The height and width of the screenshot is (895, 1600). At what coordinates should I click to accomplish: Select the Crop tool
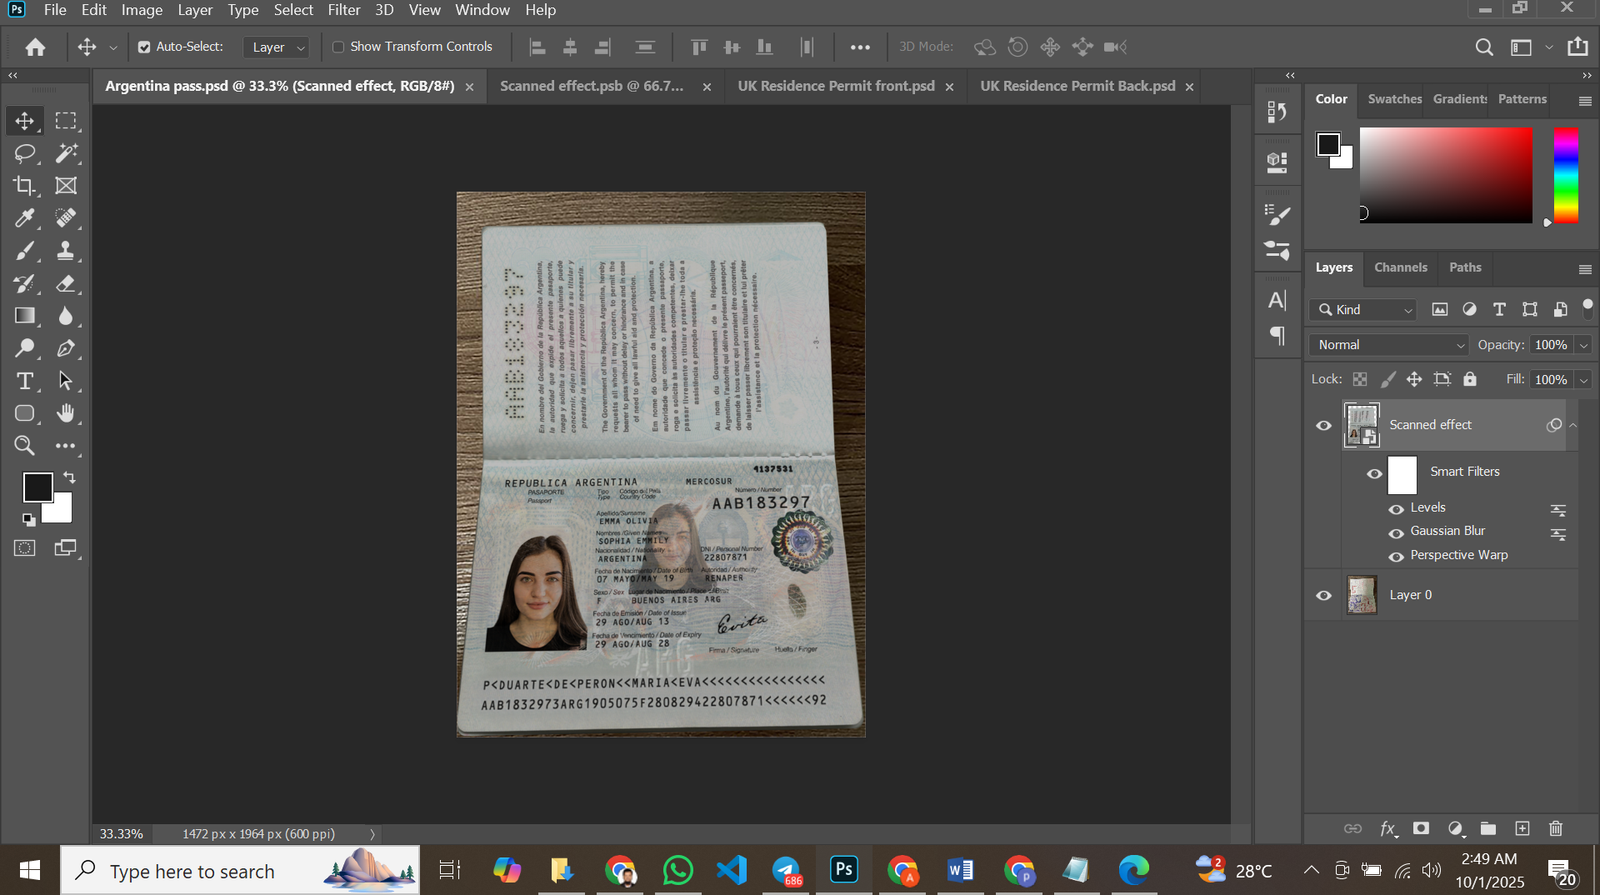pyautogui.click(x=24, y=186)
